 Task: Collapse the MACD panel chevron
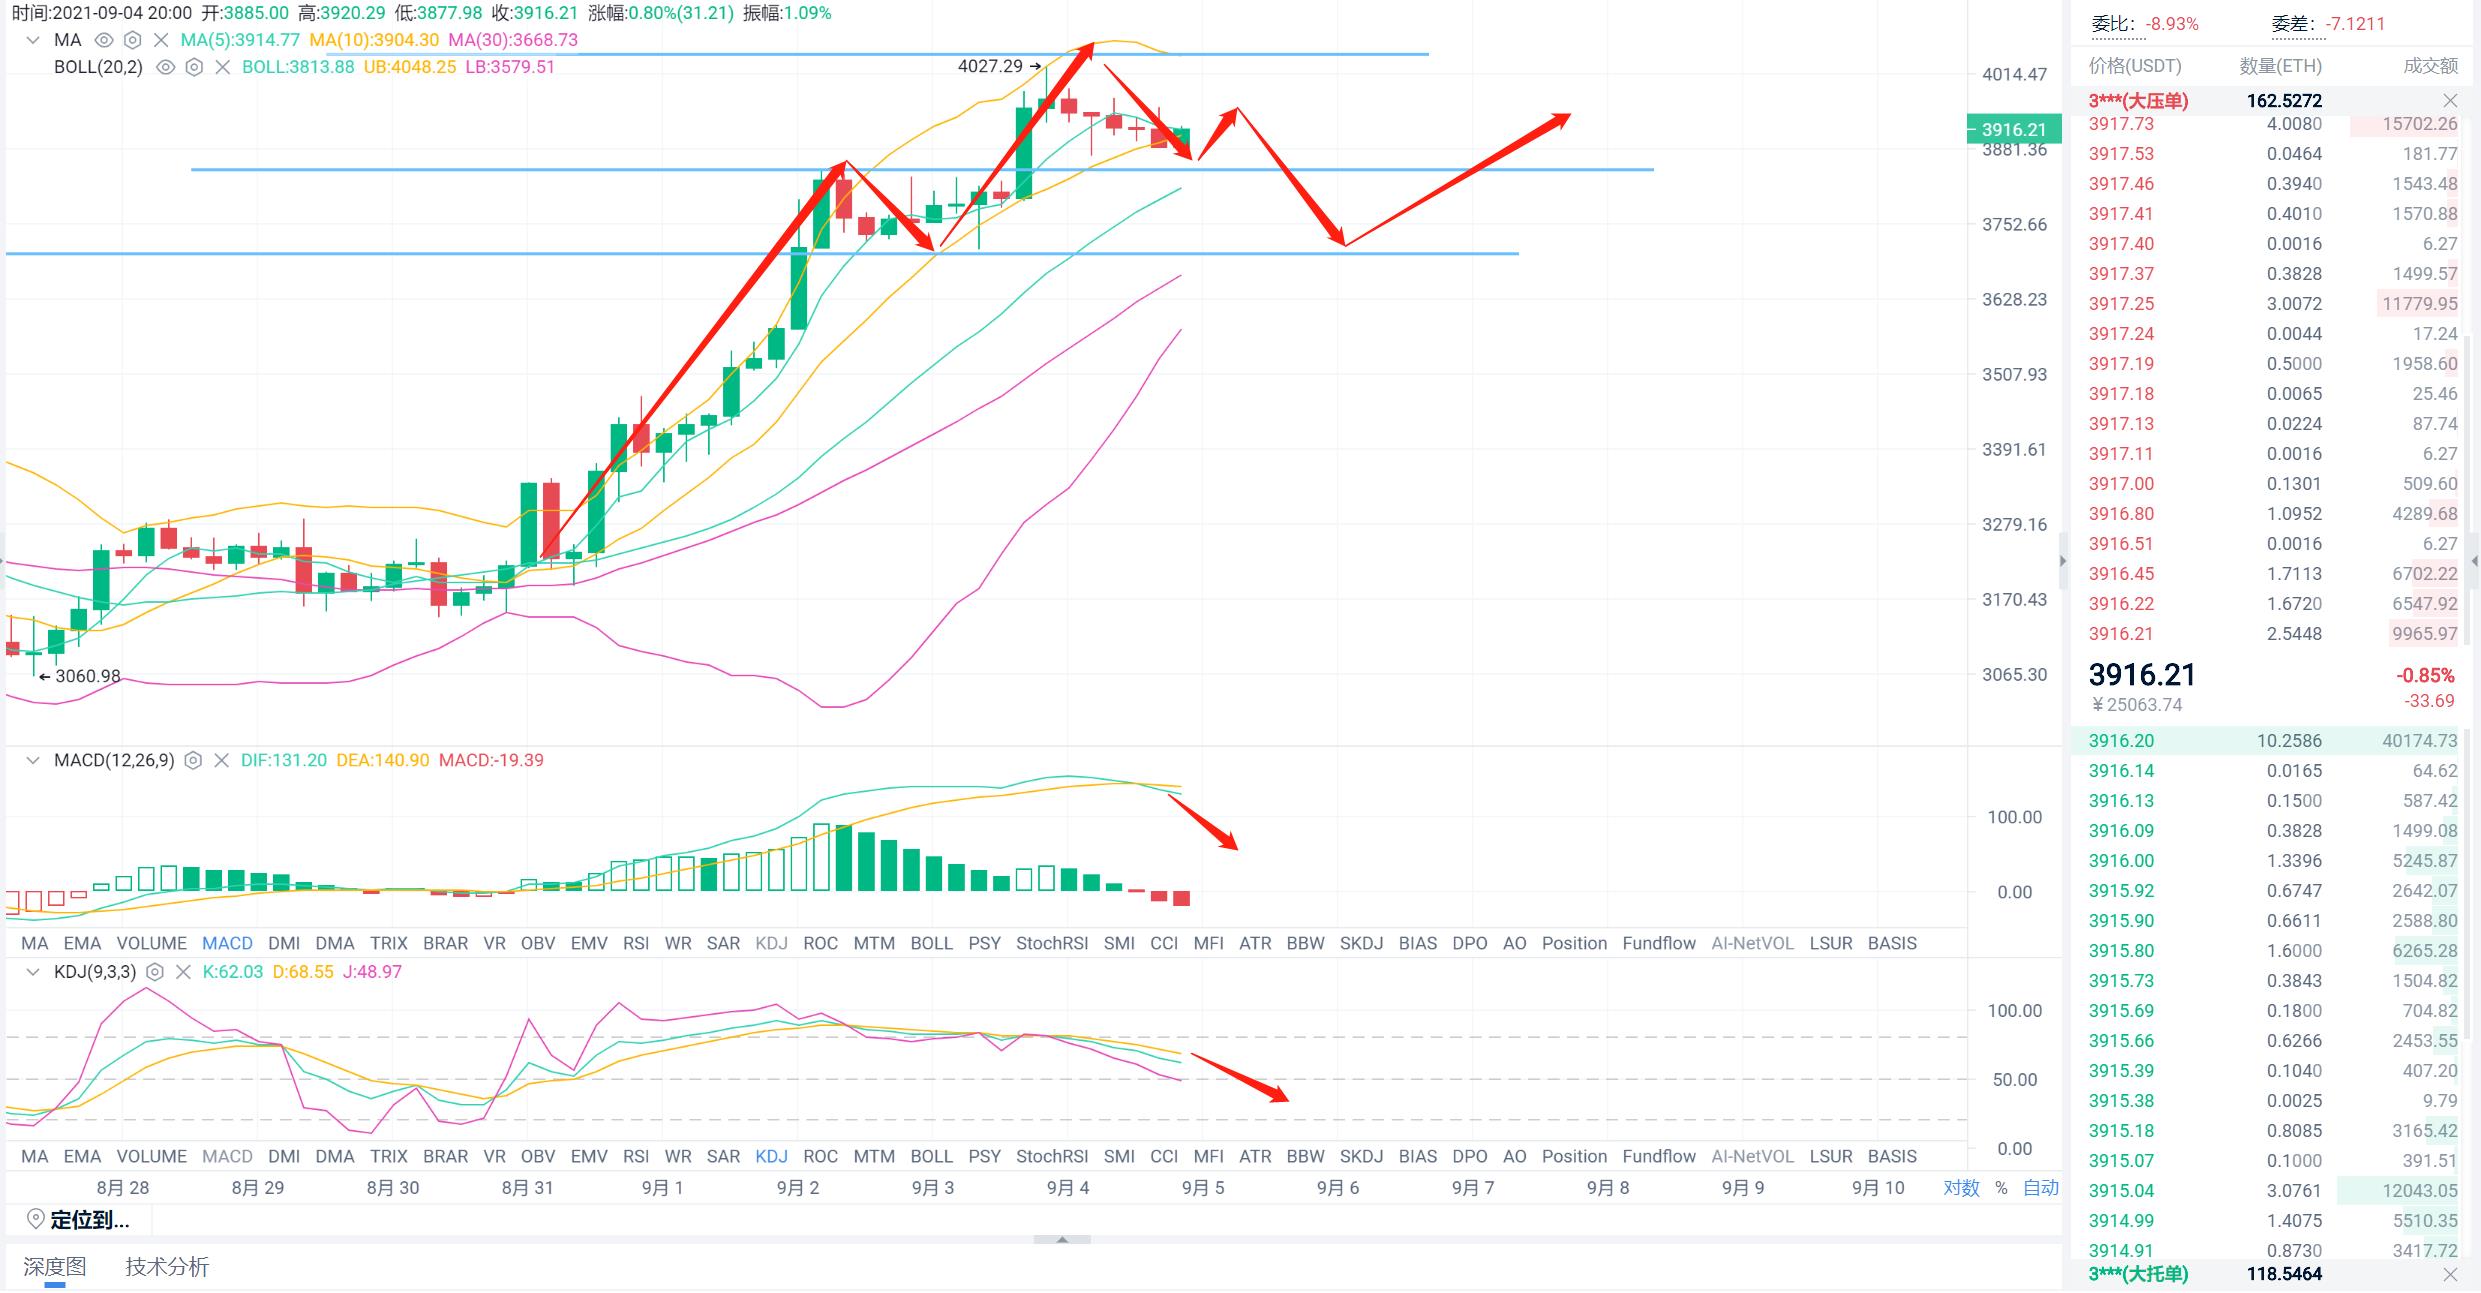(x=33, y=760)
